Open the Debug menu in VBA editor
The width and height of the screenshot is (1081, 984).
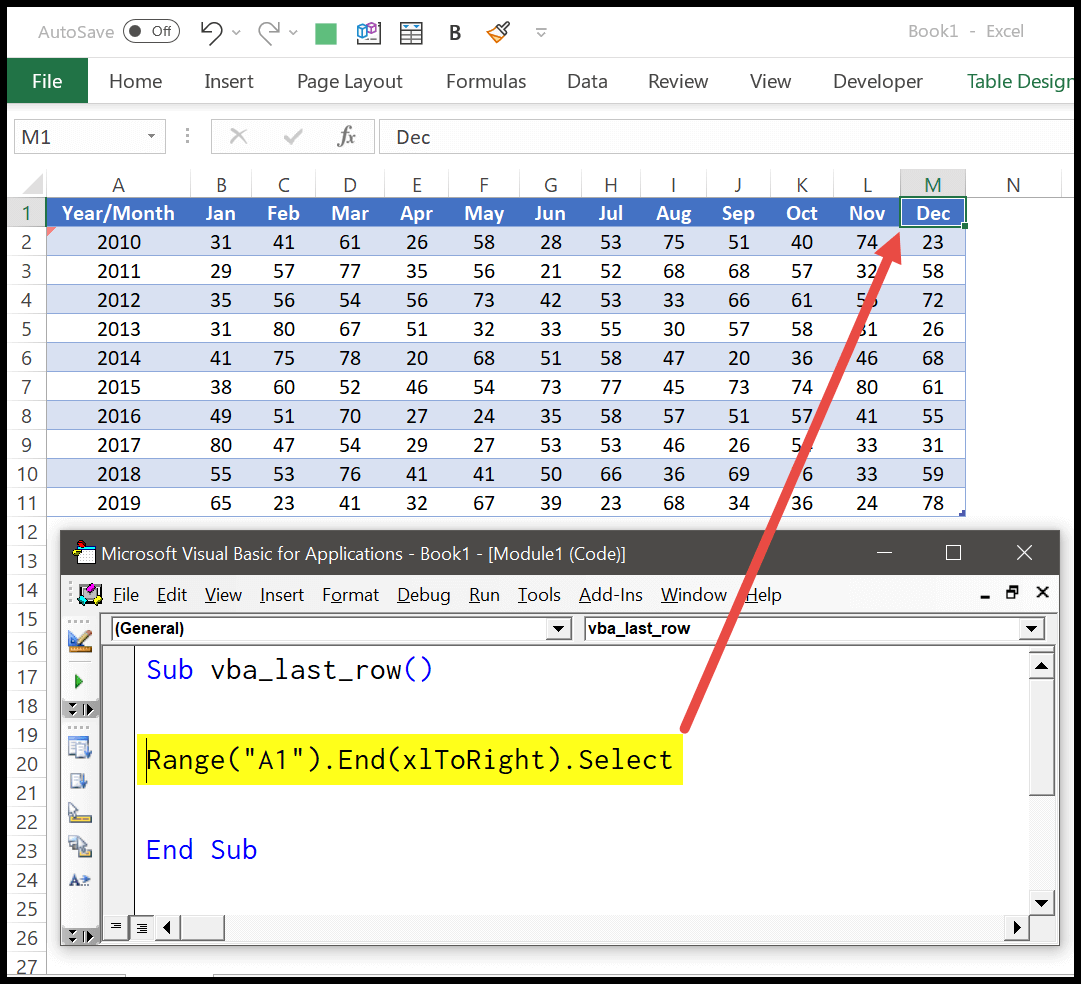click(423, 595)
